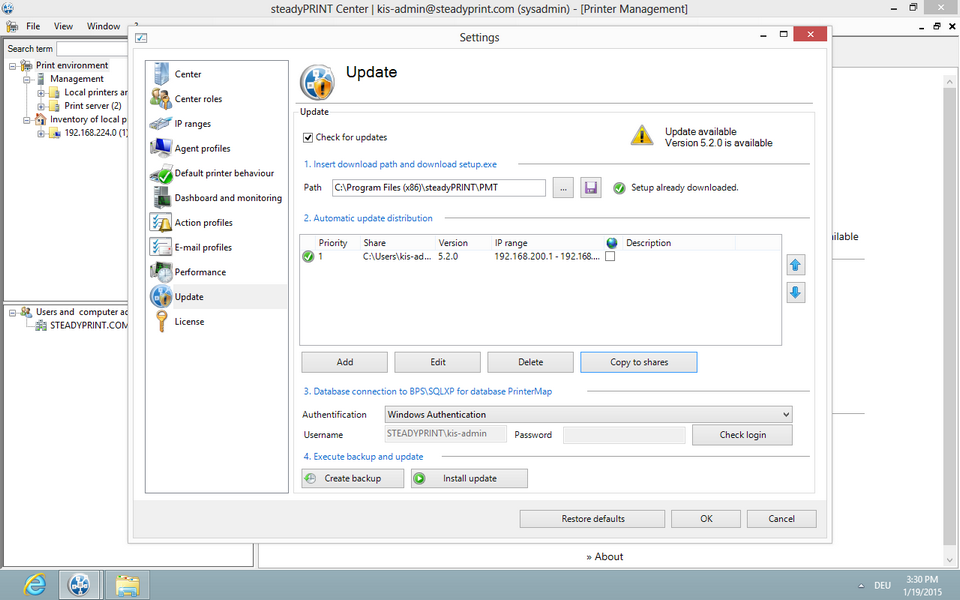Toggle the globe column checkbox in the share row
Image resolution: width=960 pixels, height=600 pixels.
610,257
